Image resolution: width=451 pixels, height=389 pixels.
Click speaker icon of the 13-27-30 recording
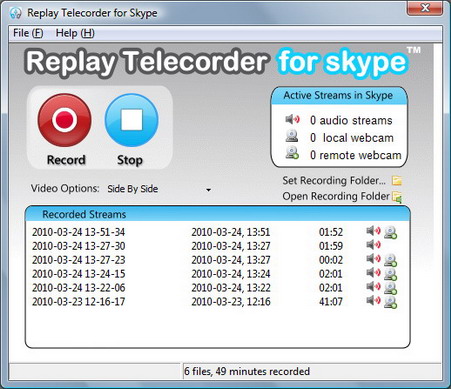click(373, 245)
